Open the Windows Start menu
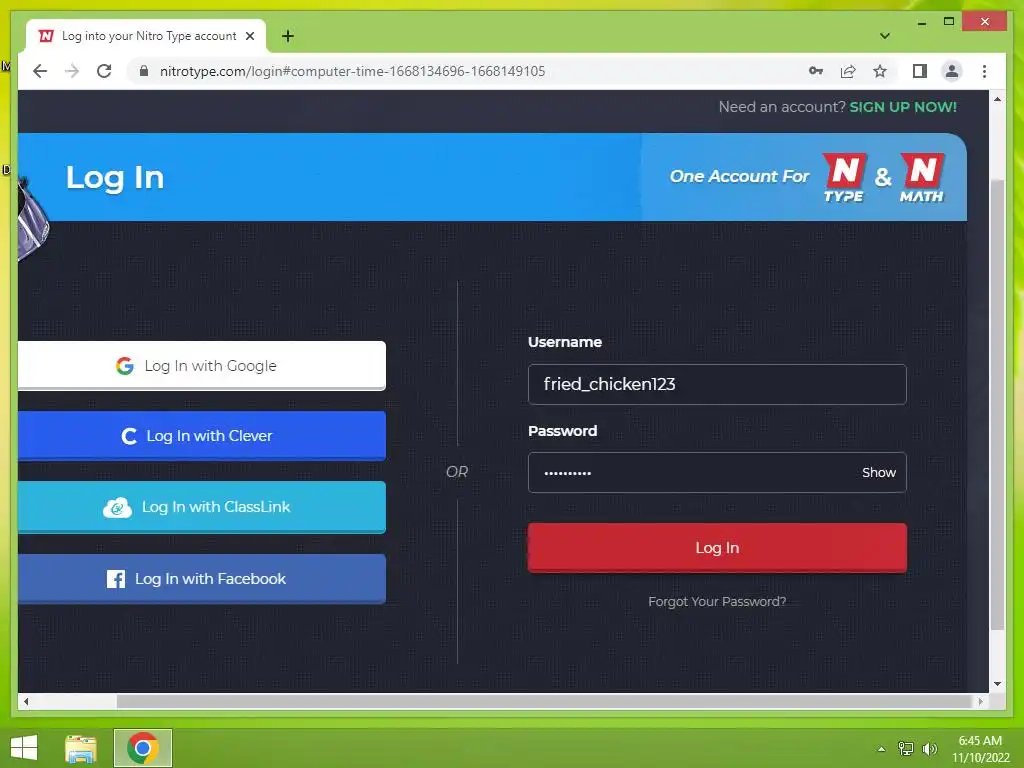 tap(24, 748)
